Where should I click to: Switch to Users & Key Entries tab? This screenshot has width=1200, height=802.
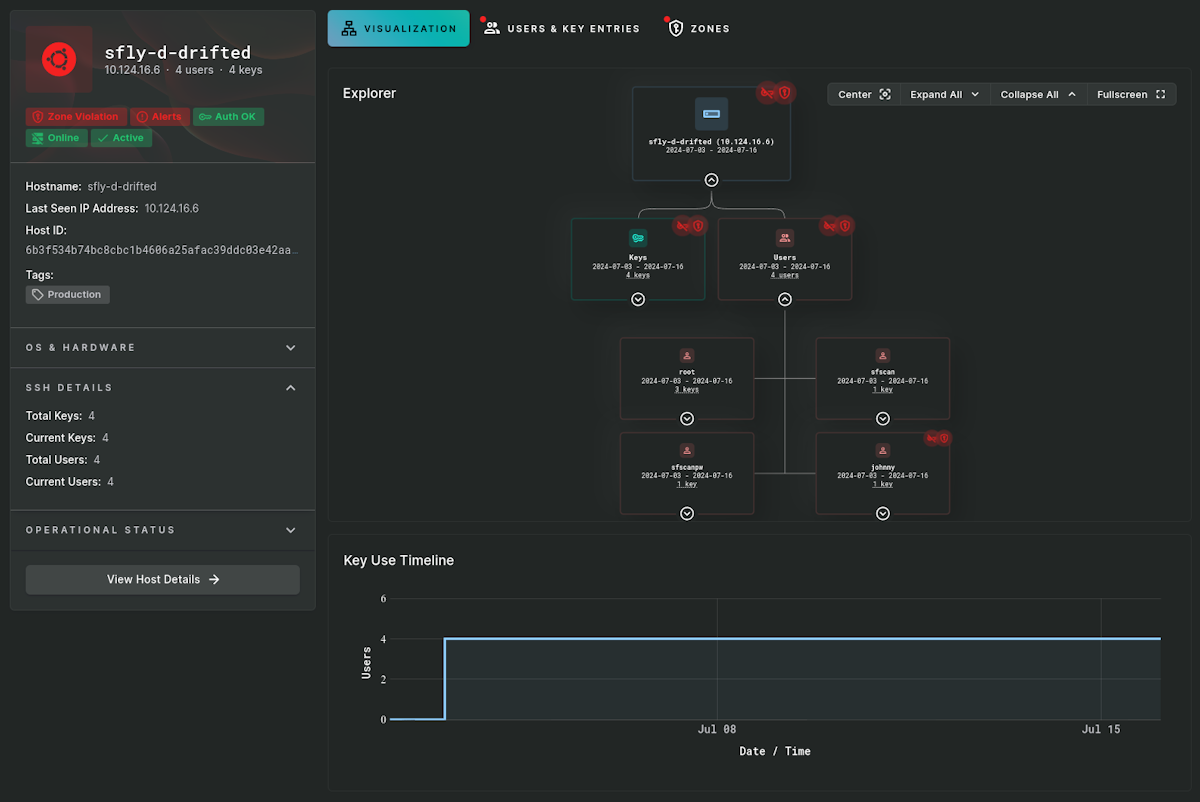point(562,29)
